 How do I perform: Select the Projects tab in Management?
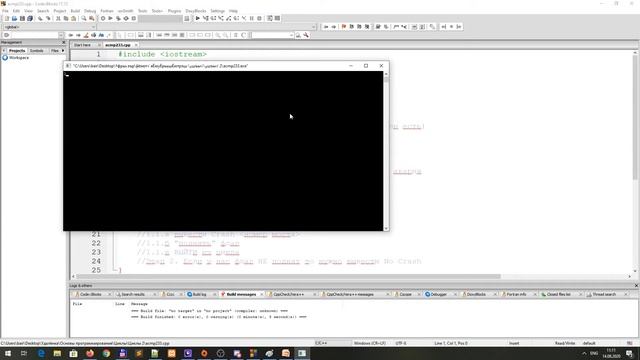pyautogui.click(x=17, y=51)
